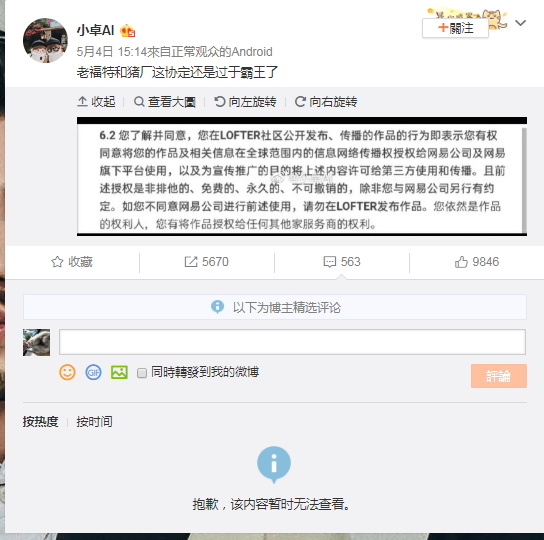544x540 pixels.
Task: Expand the post options chevron menu
Action: [x=520, y=23]
